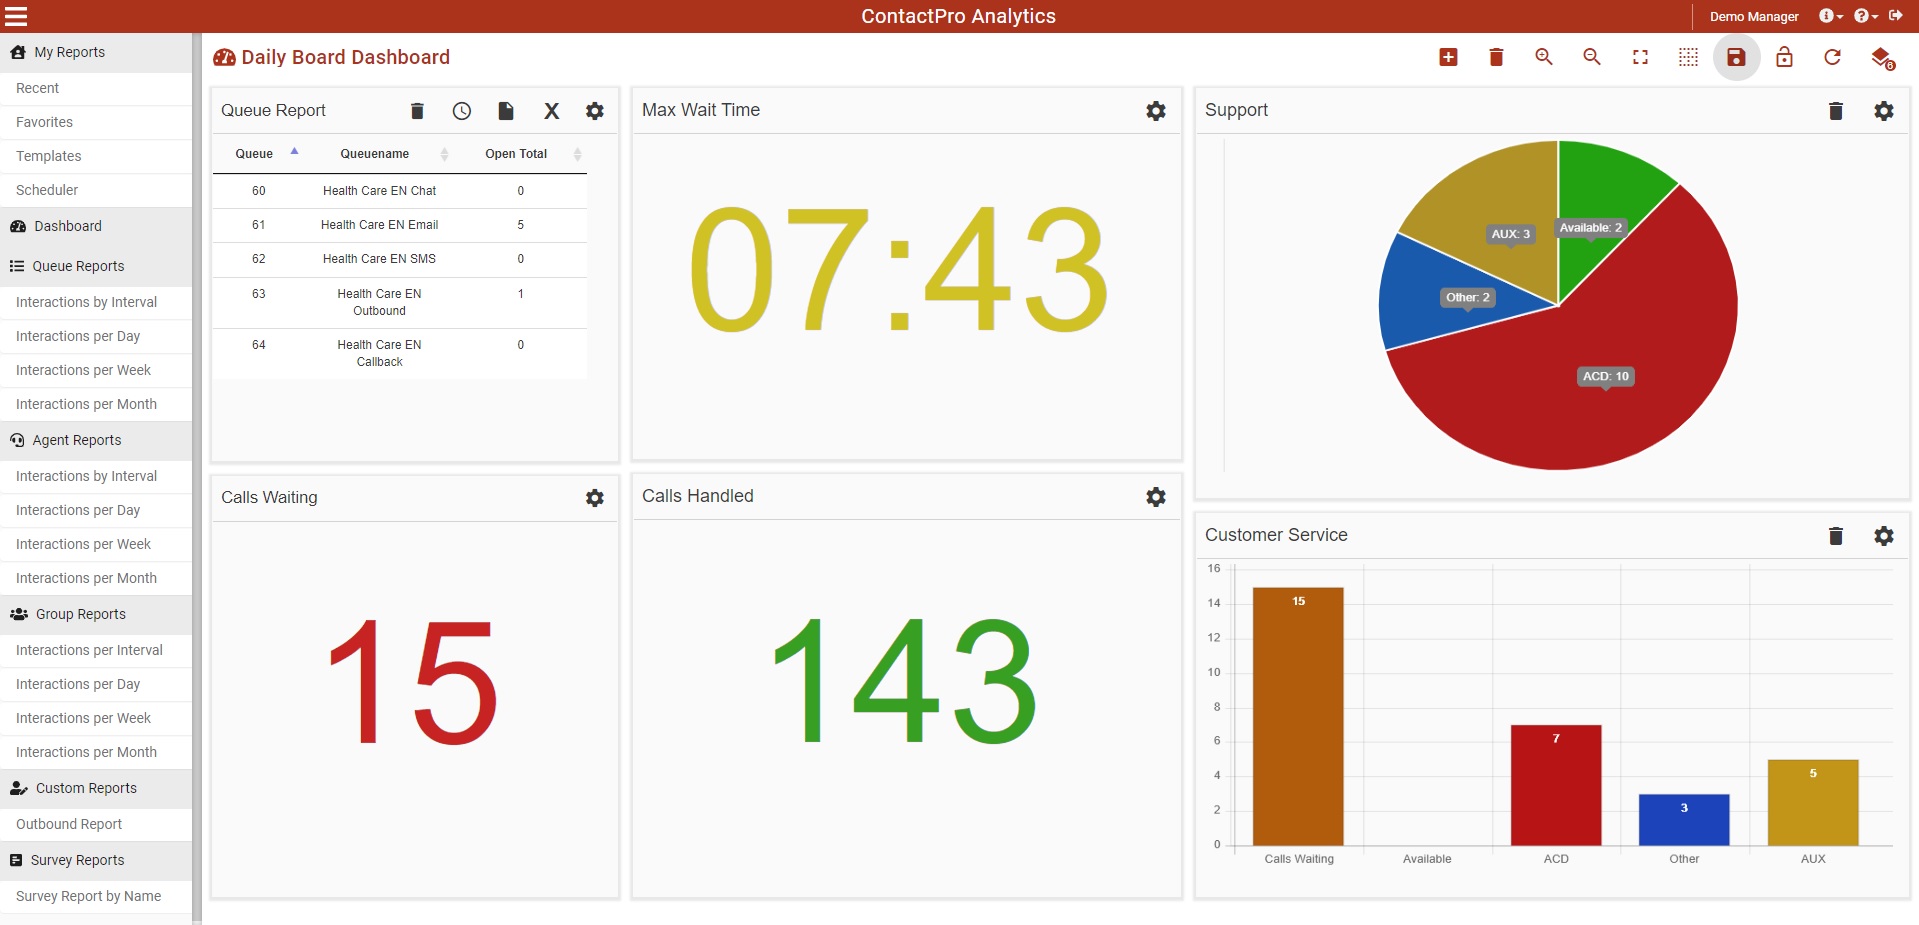Toggle the dashboard lock icon
Screen dimensions: 1919x925
click(x=1784, y=57)
